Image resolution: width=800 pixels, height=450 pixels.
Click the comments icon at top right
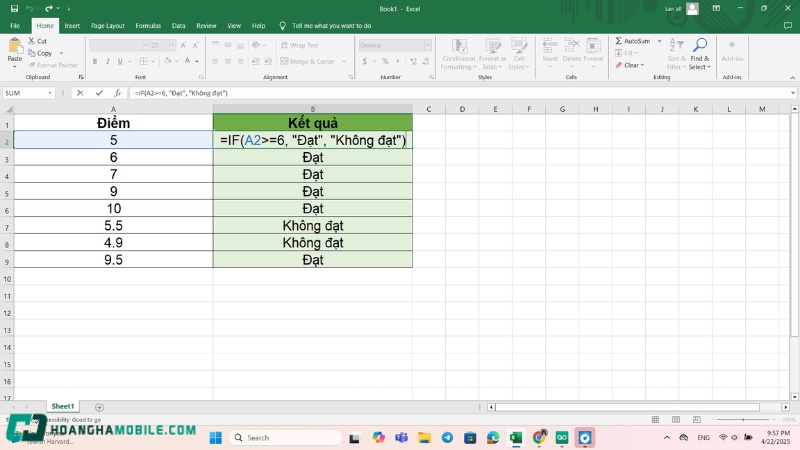click(x=788, y=26)
